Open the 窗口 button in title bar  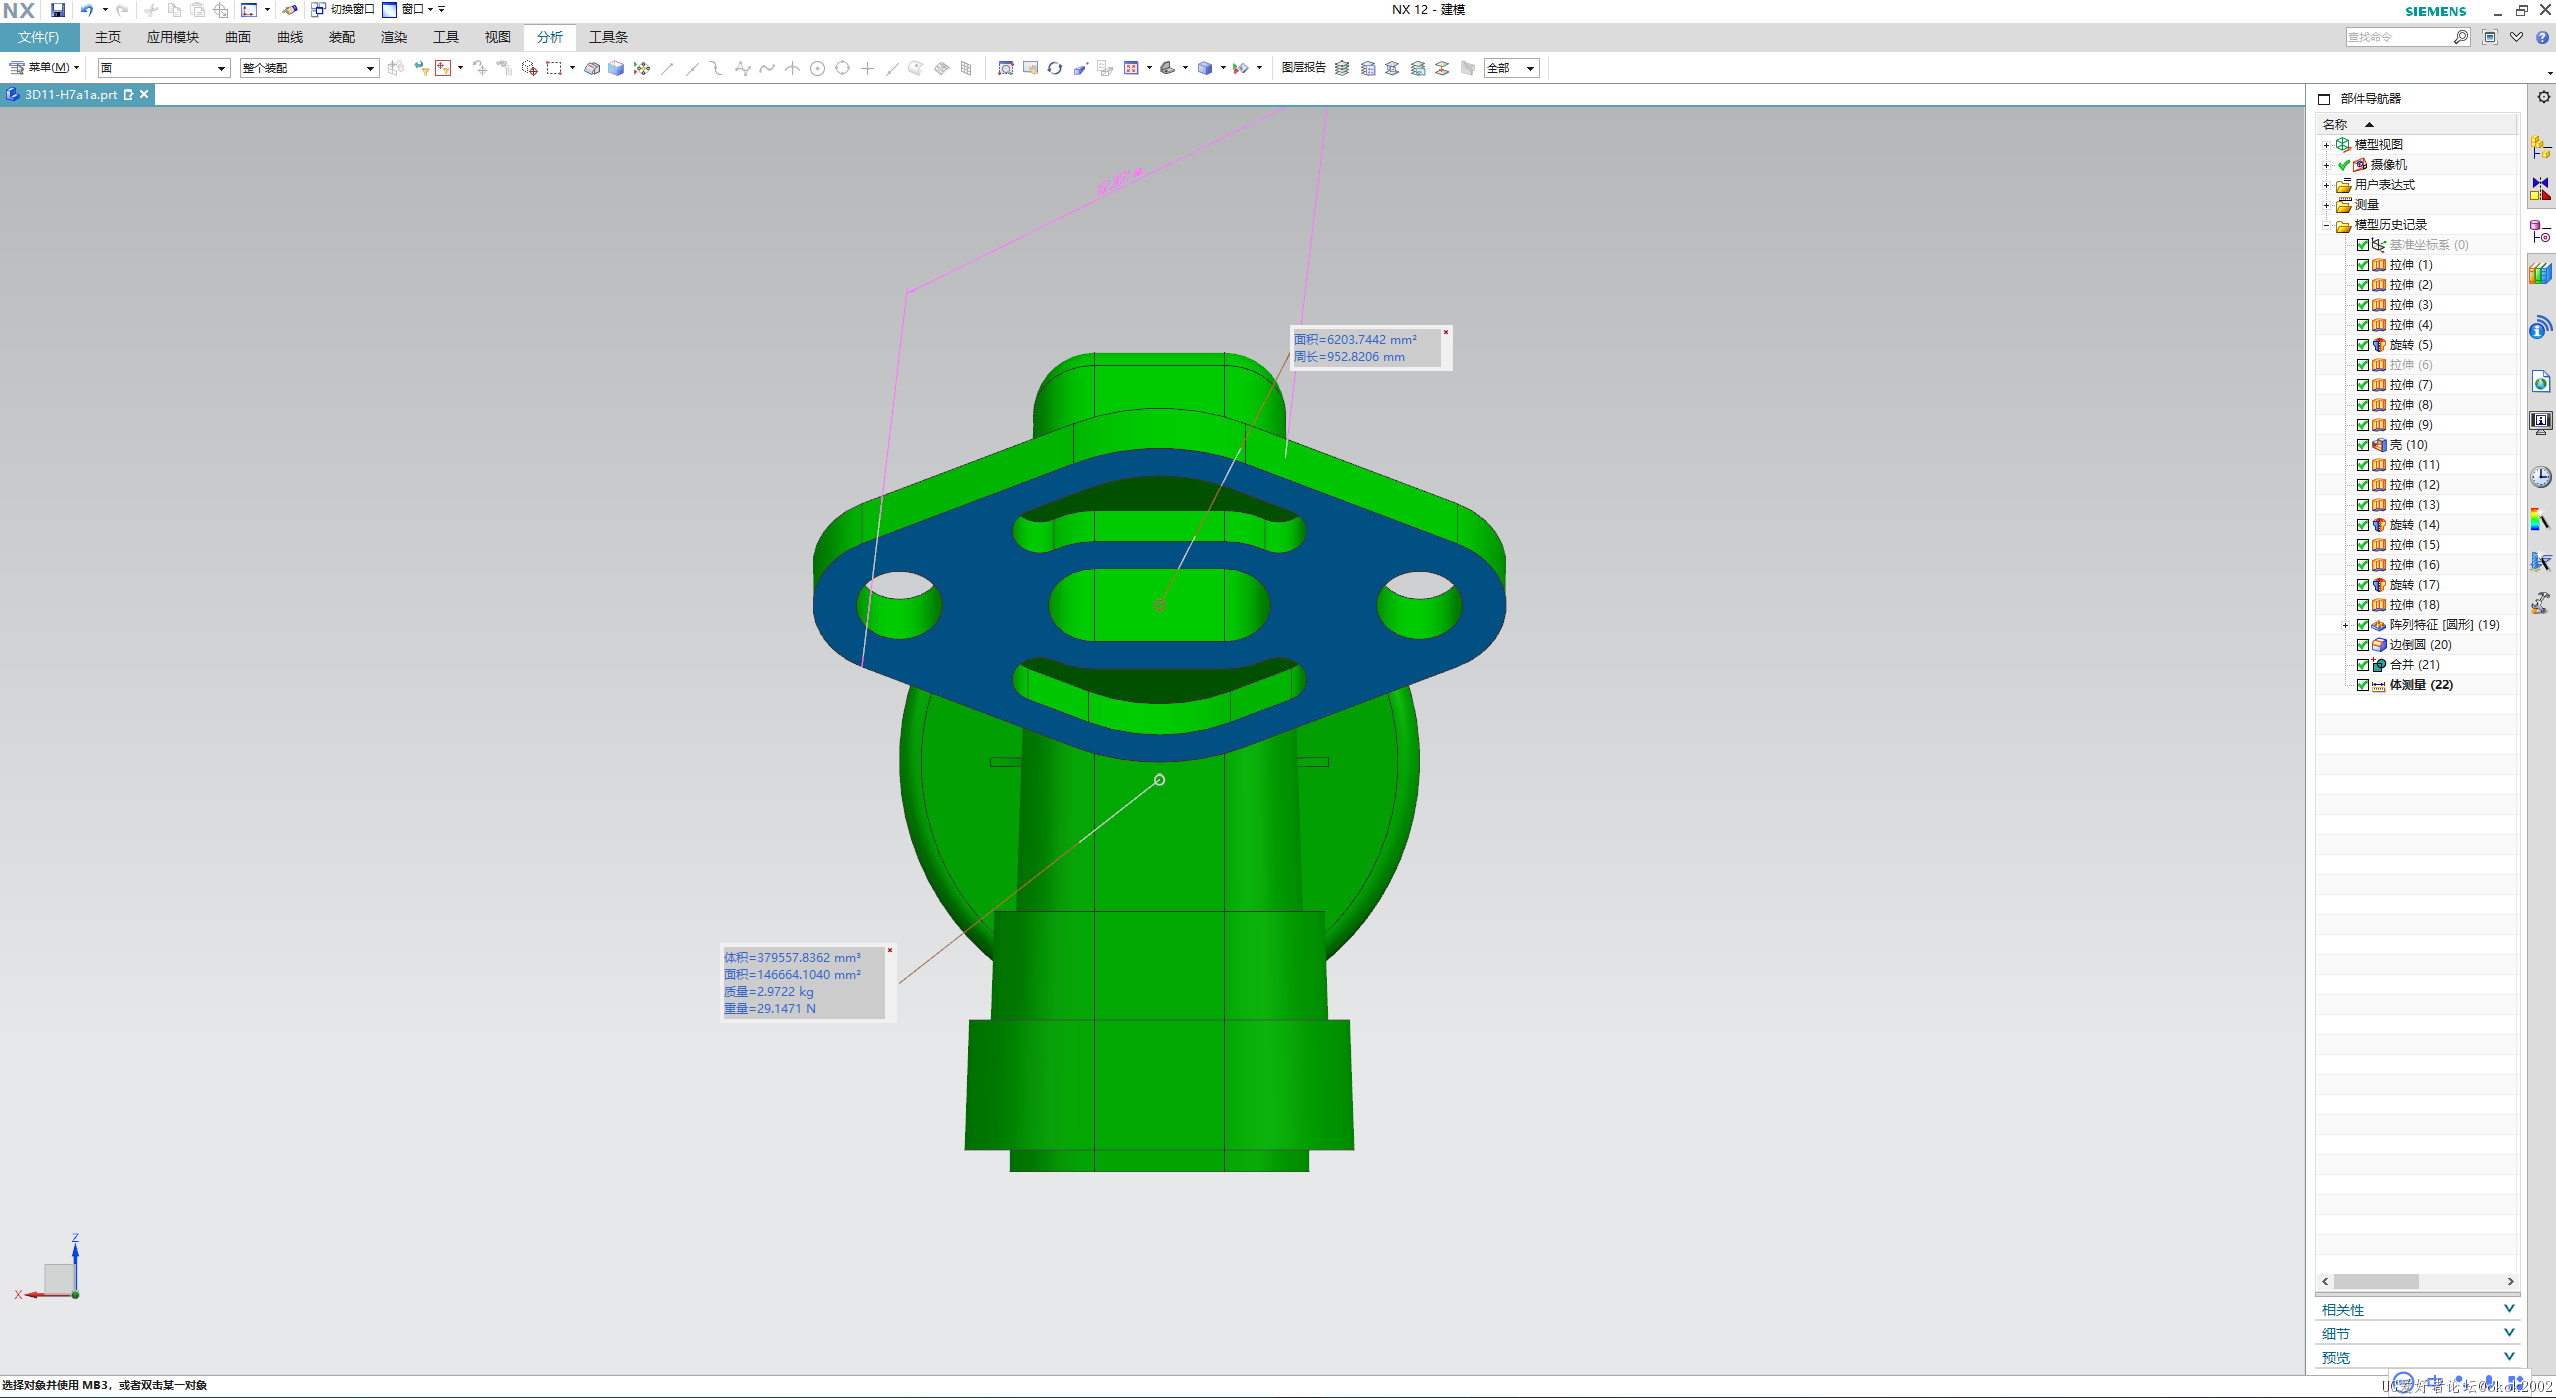pos(406,10)
